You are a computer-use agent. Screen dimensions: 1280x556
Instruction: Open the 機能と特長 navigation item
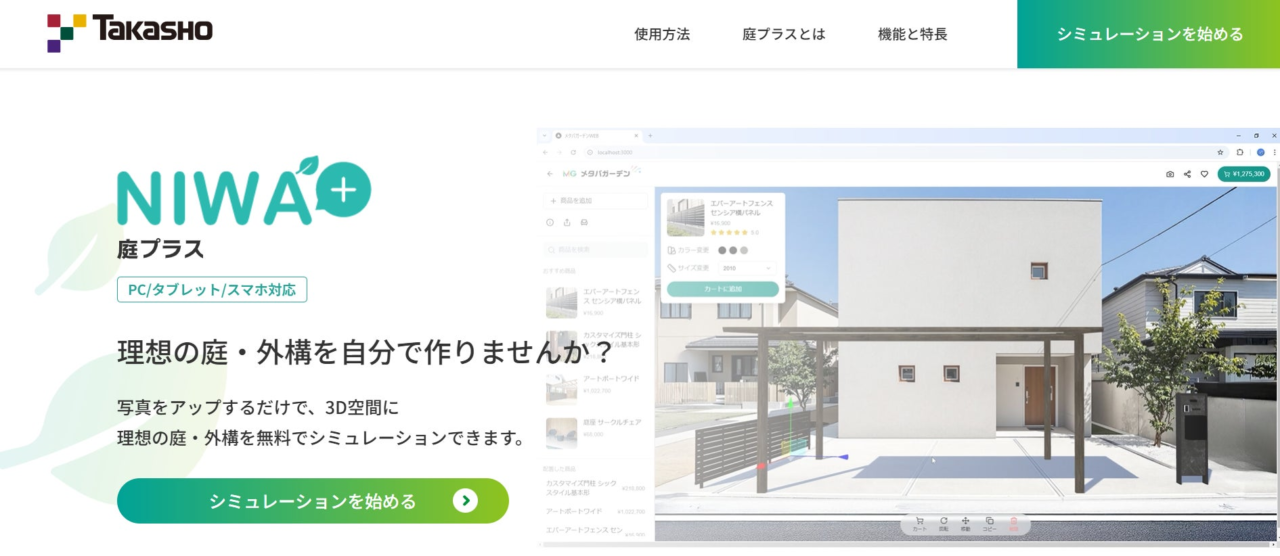pyautogui.click(x=912, y=34)
